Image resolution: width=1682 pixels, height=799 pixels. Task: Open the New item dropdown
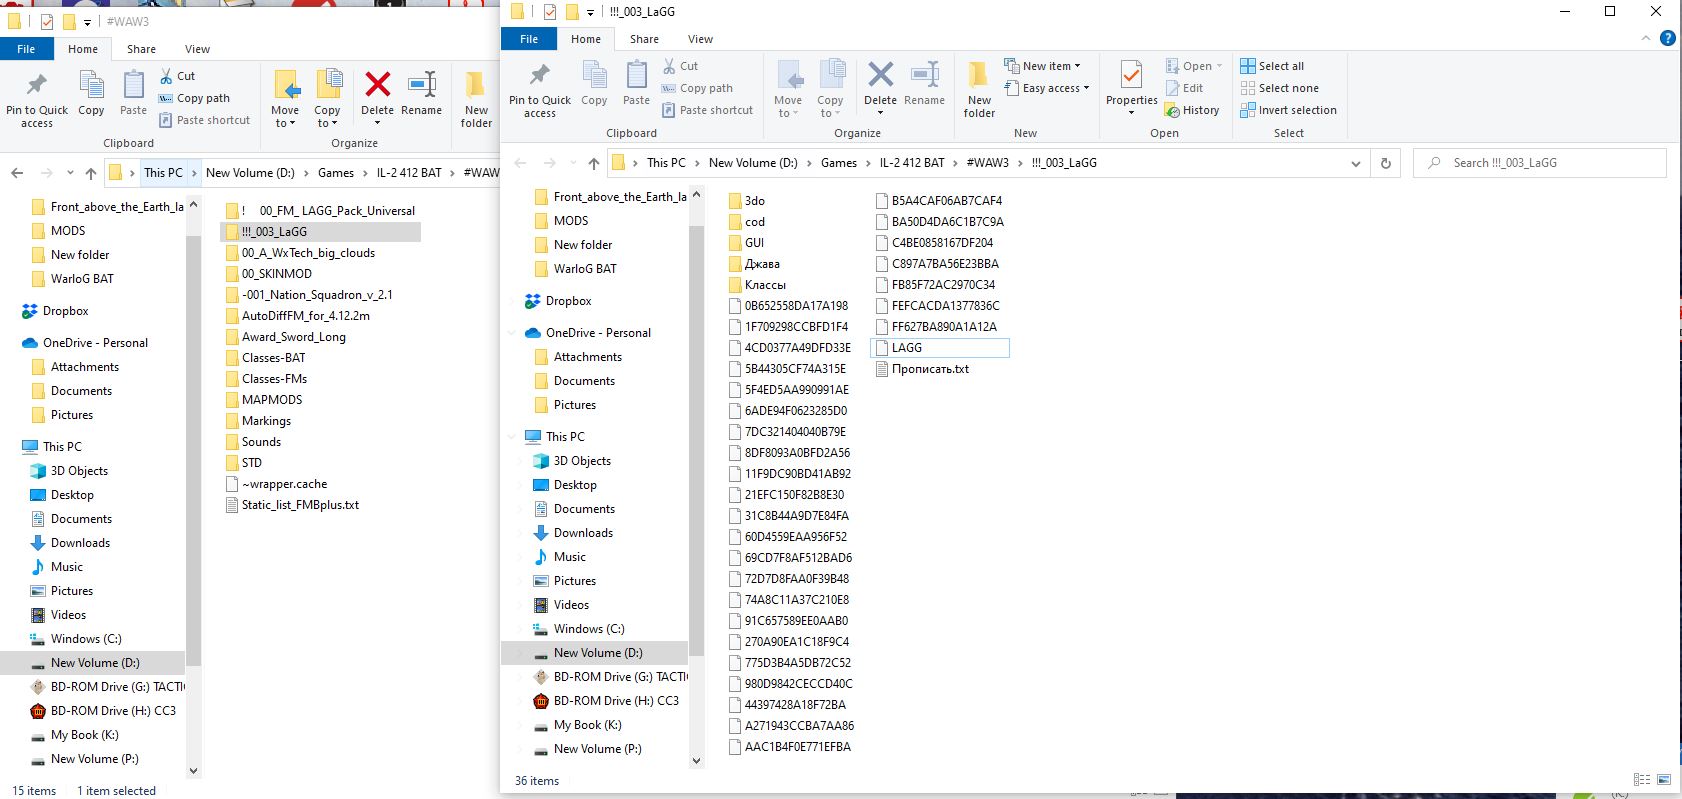pyautogui.click(x=1042, y=66)
